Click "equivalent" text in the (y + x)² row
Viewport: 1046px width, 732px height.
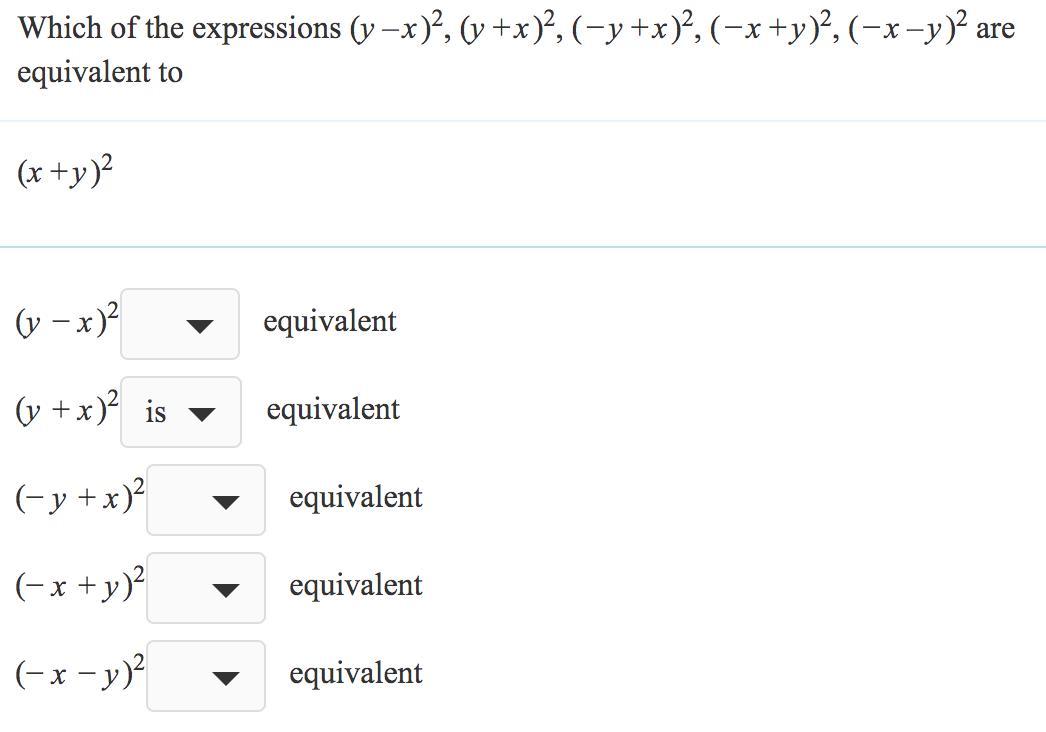[332, 410]
